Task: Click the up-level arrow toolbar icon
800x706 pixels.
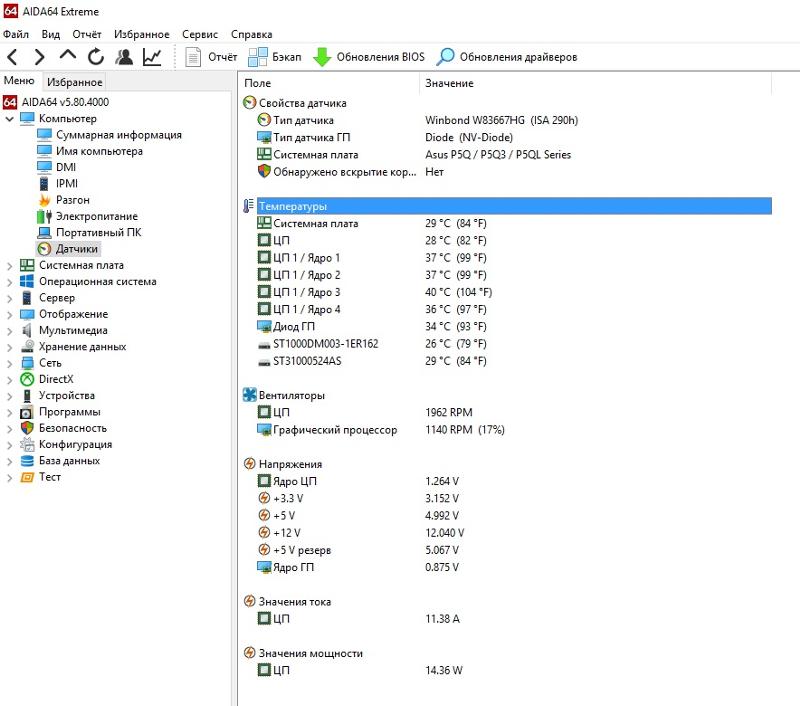Action: pos(67,56)
